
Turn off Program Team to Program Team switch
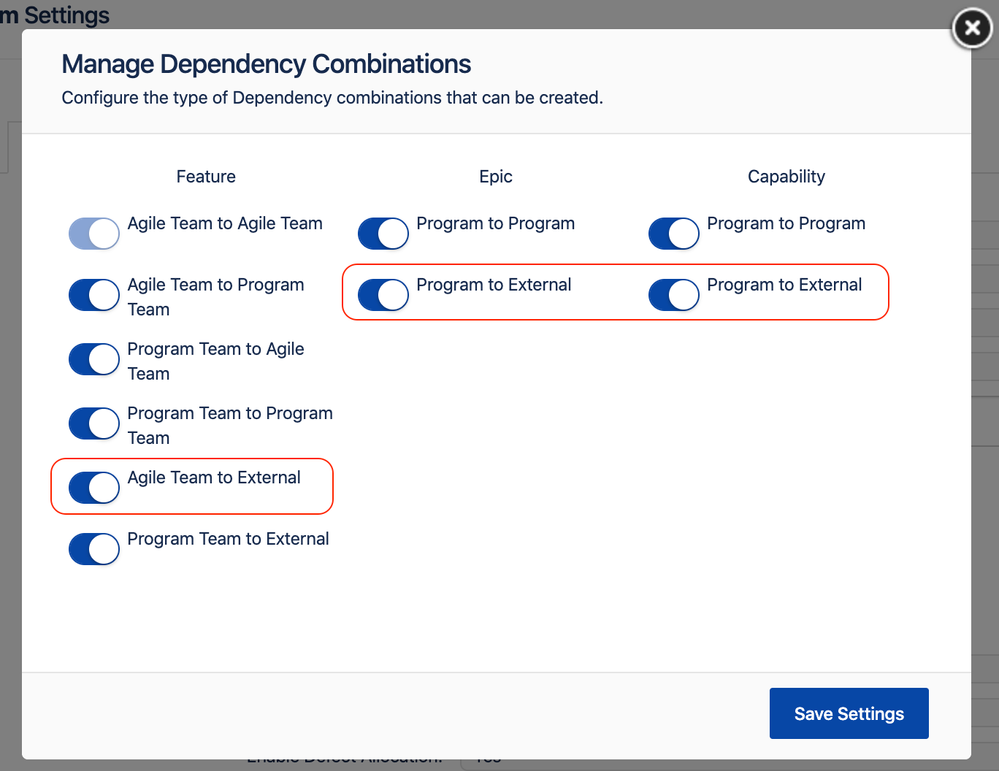click(94, 424)
